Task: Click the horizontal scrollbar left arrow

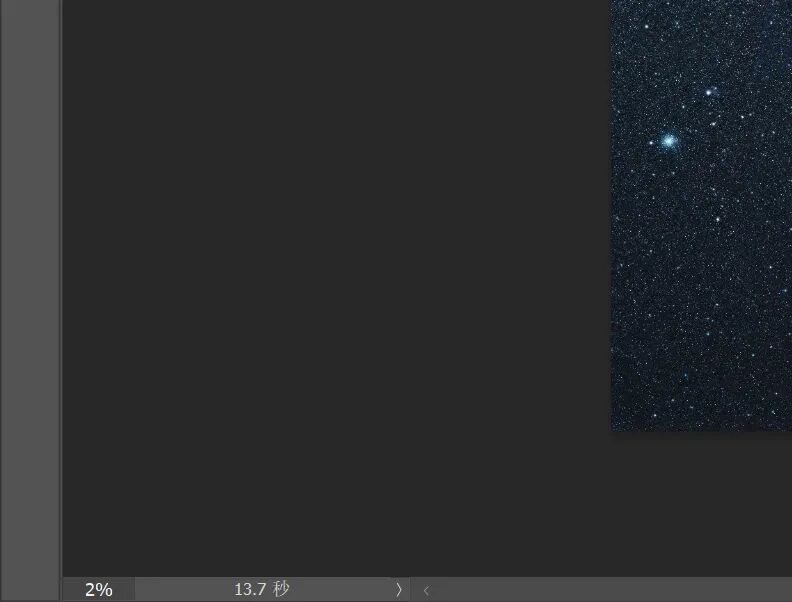Action: [426, 590]
